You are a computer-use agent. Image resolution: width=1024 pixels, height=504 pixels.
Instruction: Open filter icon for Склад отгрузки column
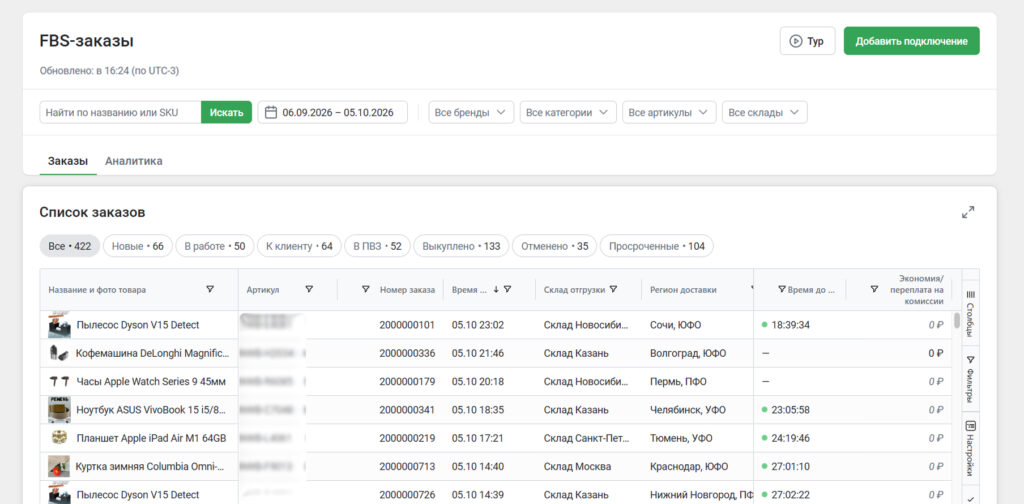coord(613,289)
